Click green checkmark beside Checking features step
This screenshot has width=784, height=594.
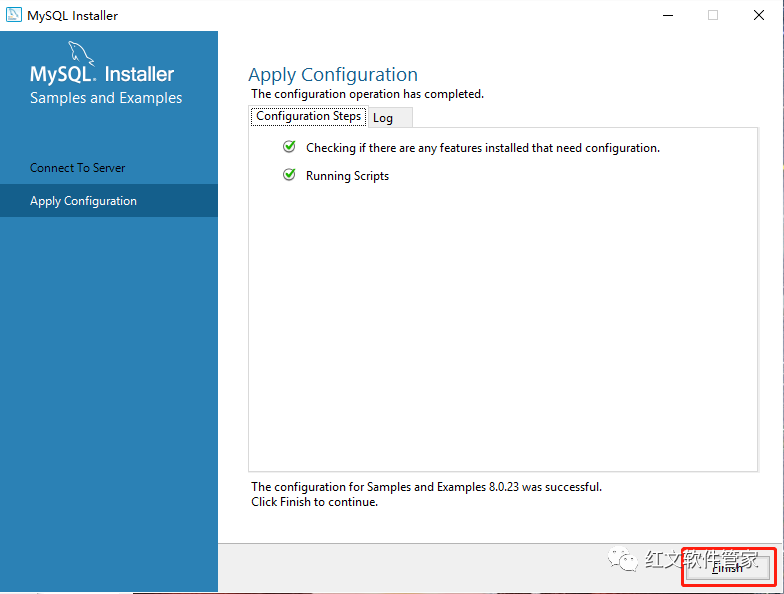(289, 146)
